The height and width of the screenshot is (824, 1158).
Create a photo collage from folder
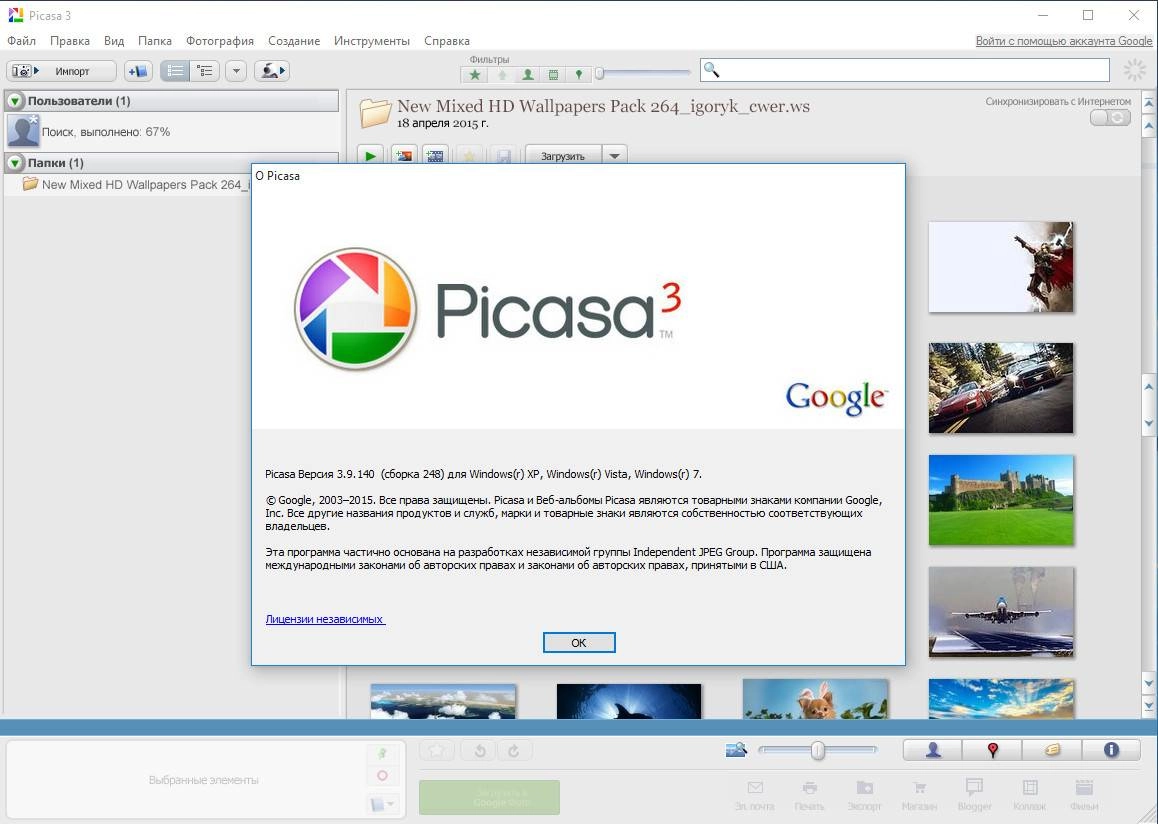(x=404, y=156)
